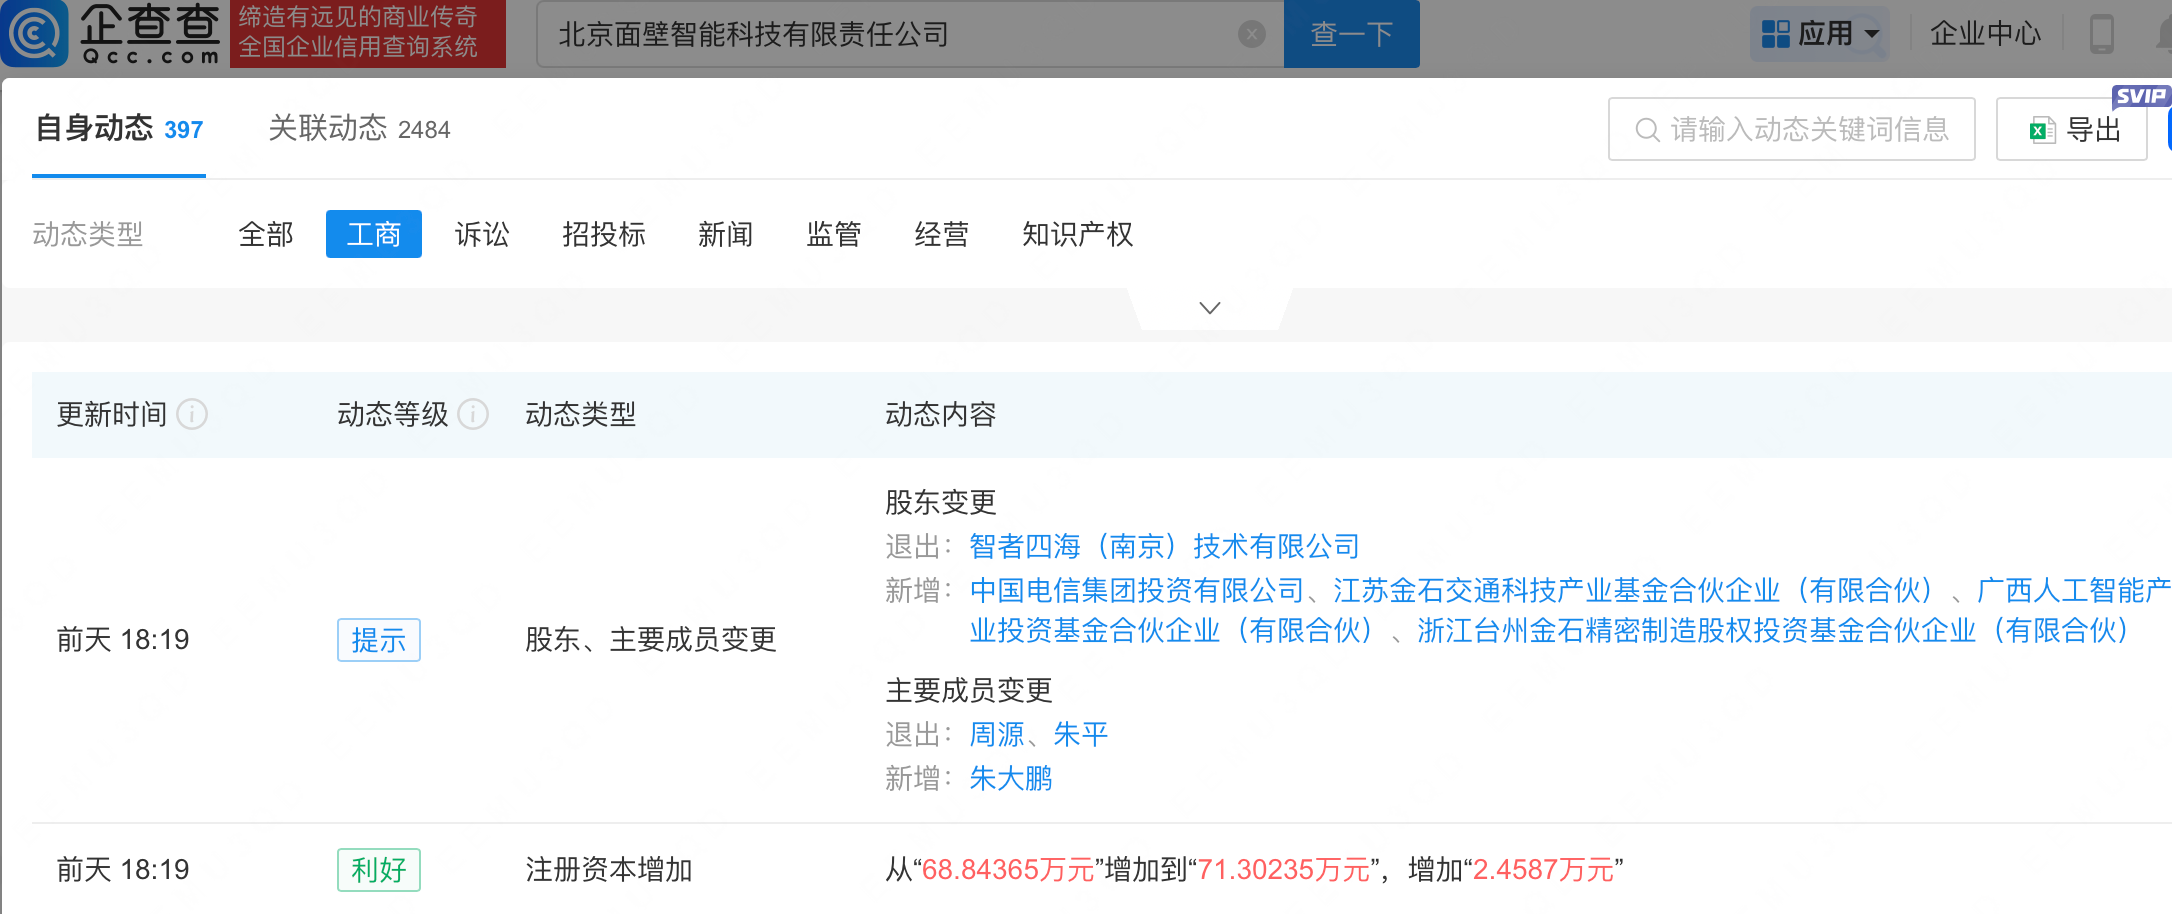The height and width of the screenshot is (914, 2172).
Task: Click 中国电信集团投资有限公司 shareholder link
Action: pyautogui.click(x=1137, y=590)
